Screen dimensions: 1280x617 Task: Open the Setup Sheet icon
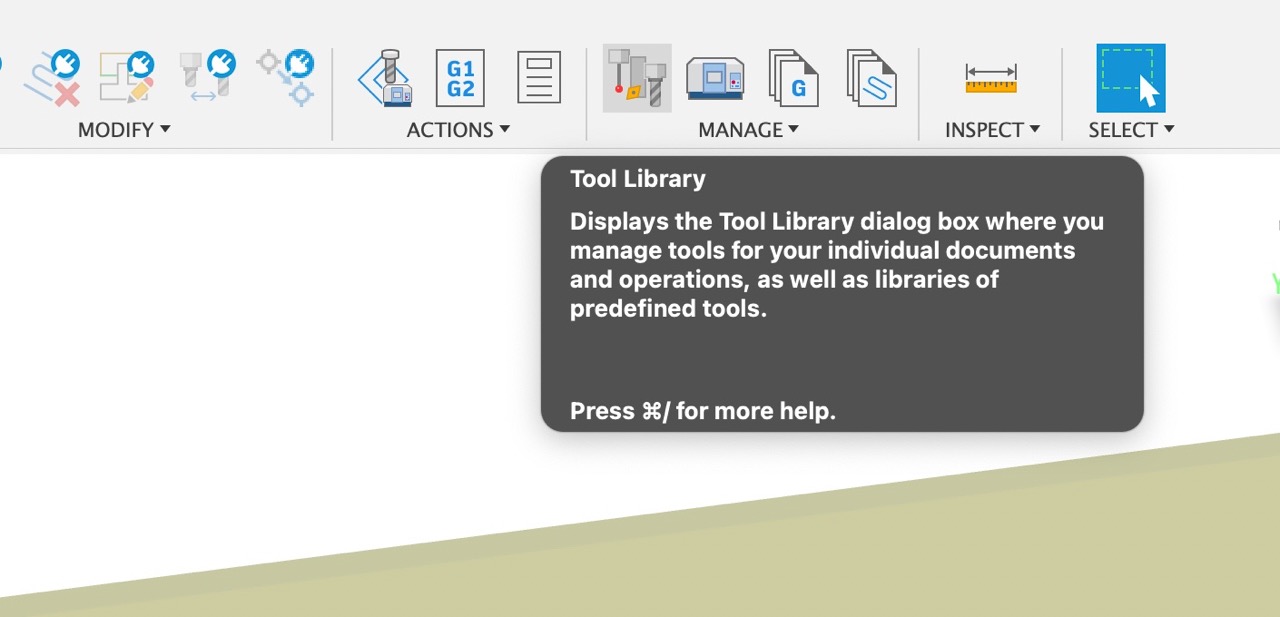539,78
